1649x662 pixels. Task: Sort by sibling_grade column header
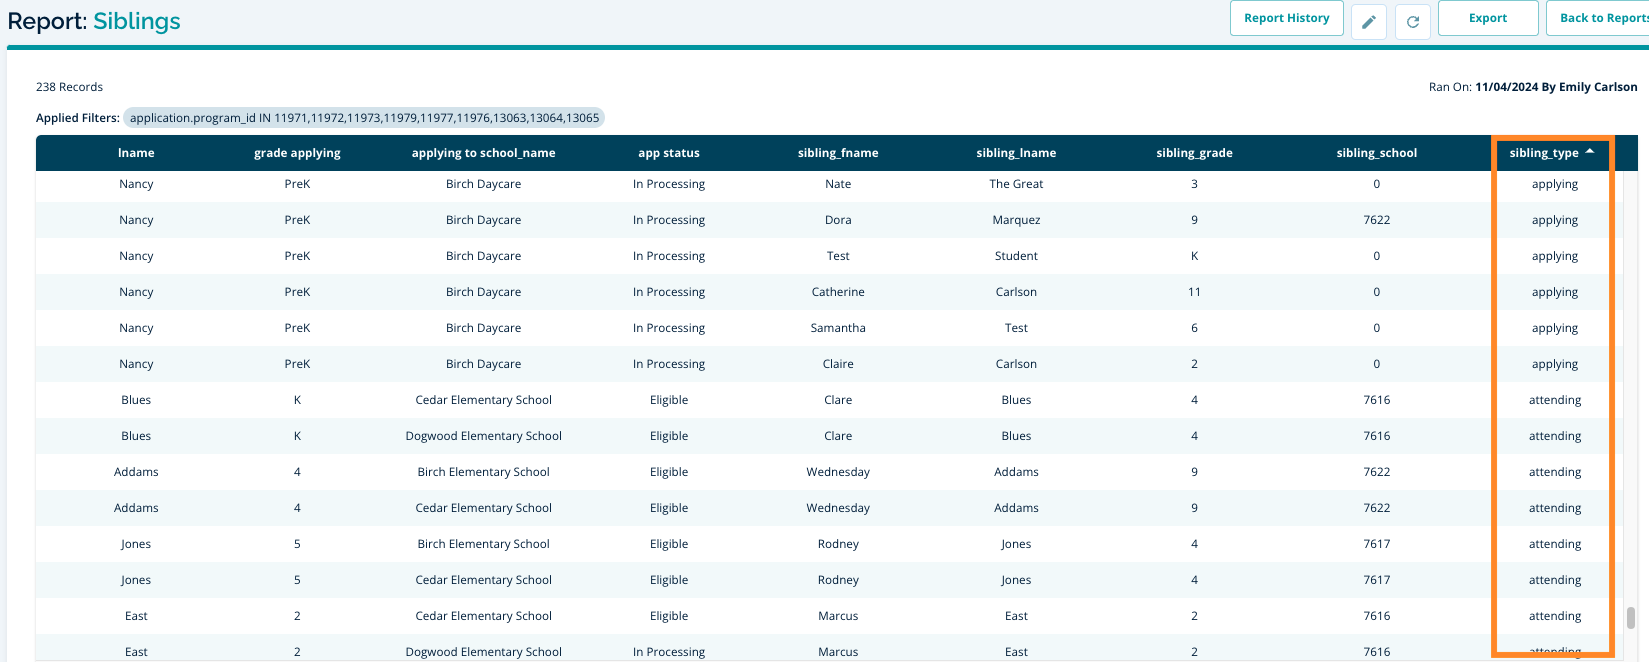point(1194,153)
